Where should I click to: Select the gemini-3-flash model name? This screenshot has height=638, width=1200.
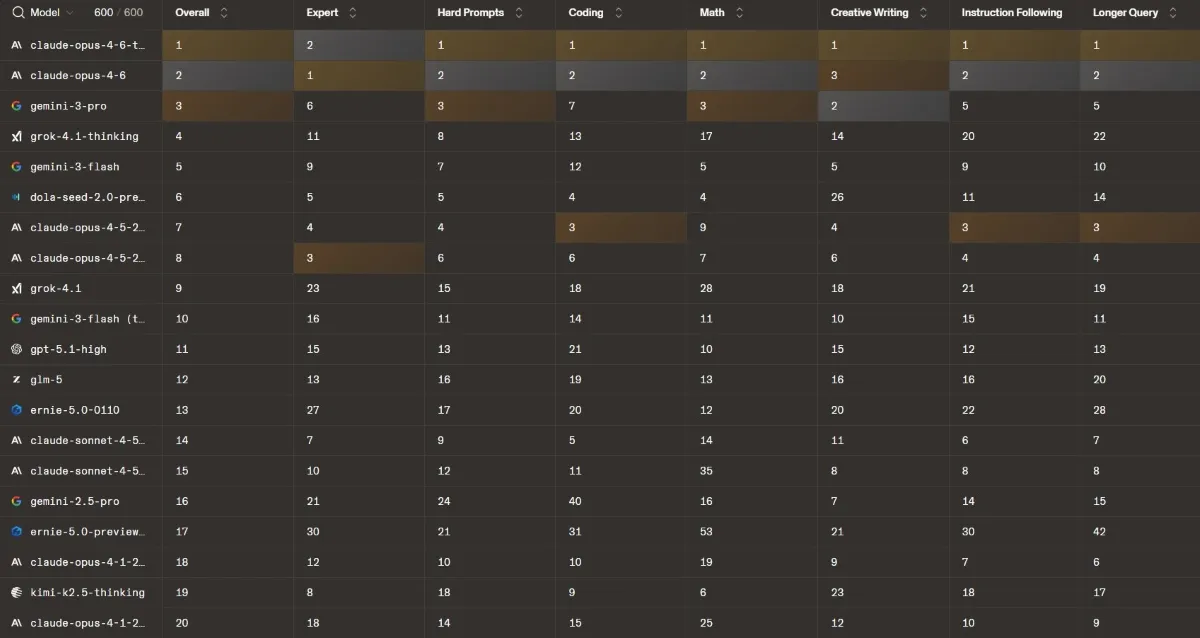(74, 167)
